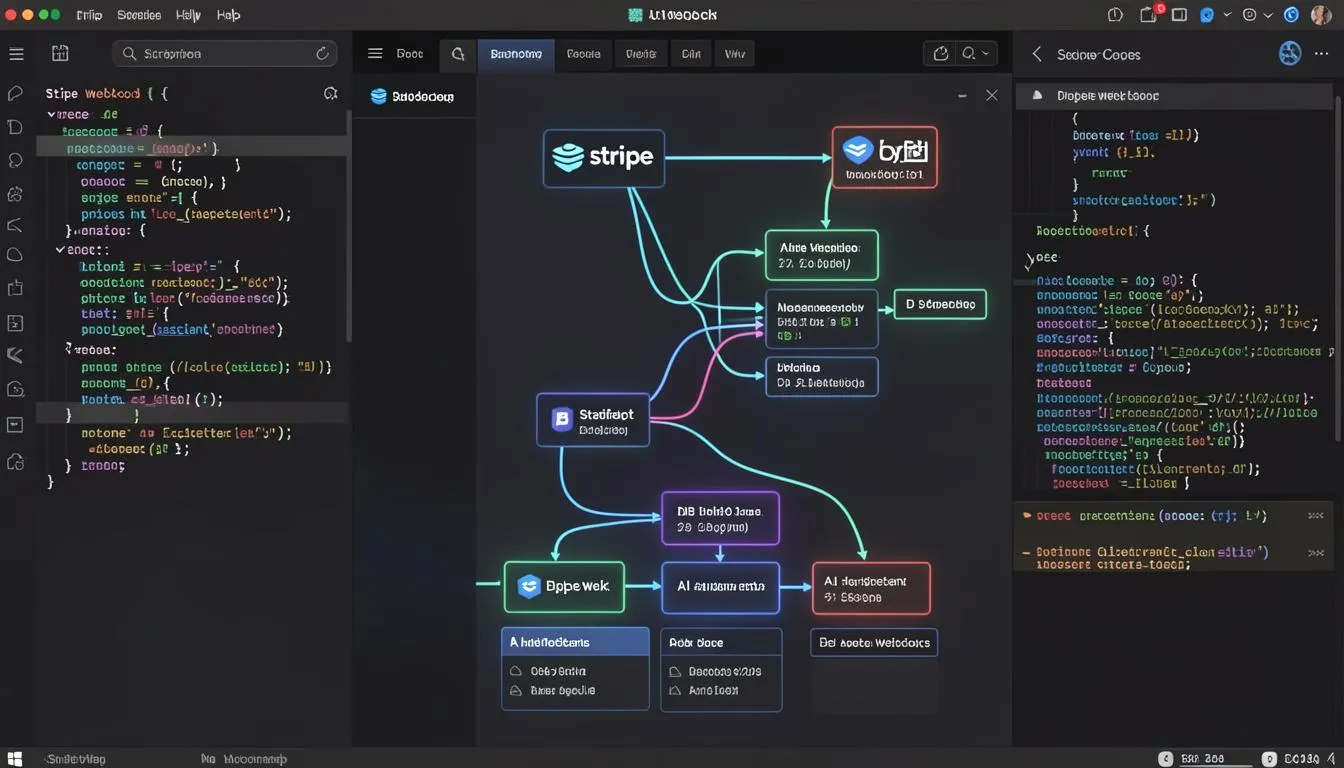Click the refresh icon inside the search field

pyautogui.click(x=322, y=54)
